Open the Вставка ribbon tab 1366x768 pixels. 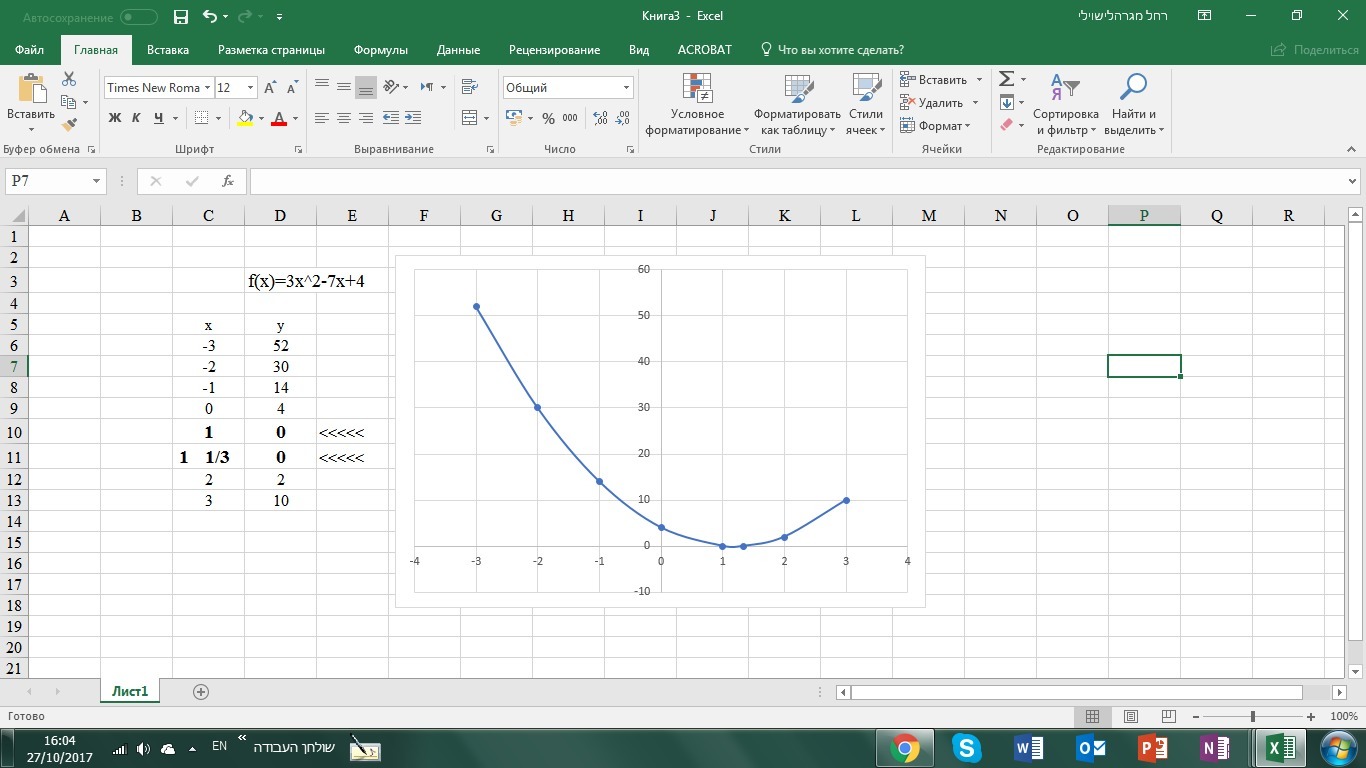167,50
